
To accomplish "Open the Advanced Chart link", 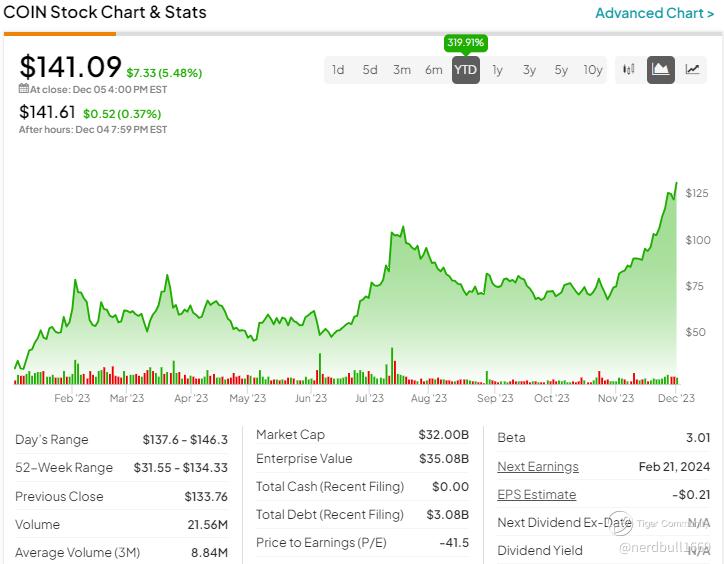I will coord(654,13).
